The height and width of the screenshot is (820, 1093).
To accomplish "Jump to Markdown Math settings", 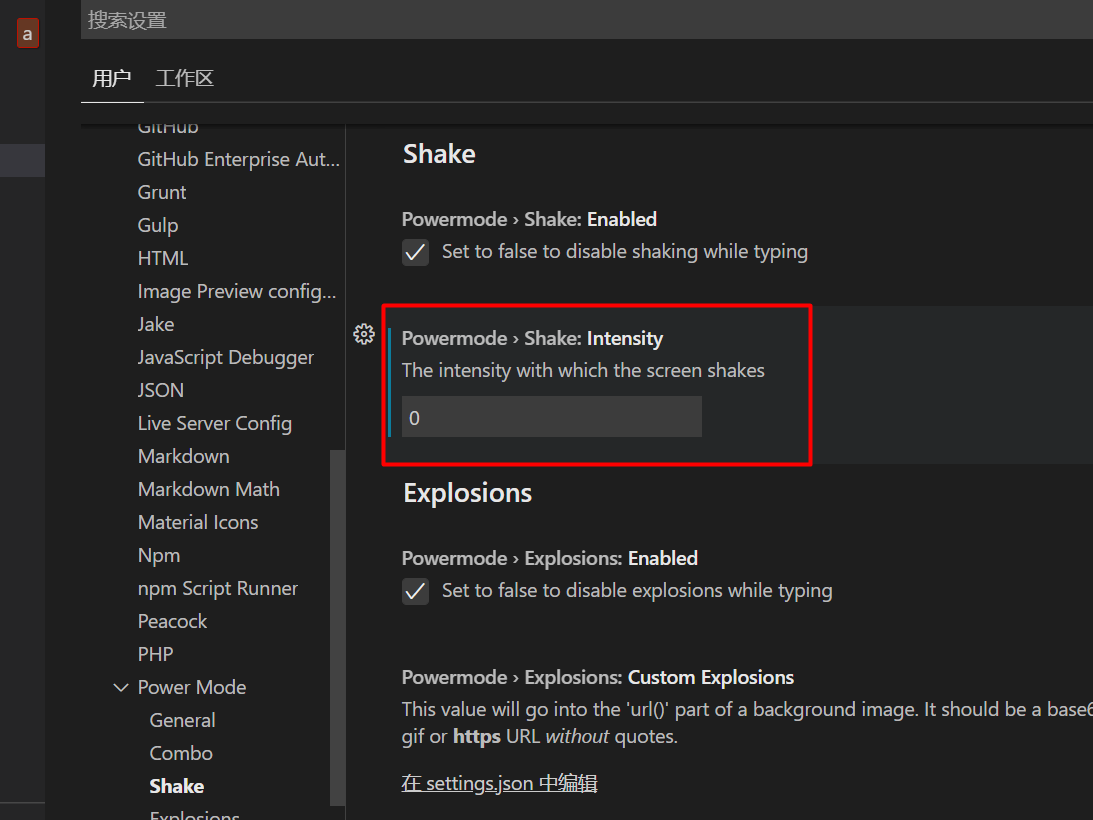I will pos(209,489).
